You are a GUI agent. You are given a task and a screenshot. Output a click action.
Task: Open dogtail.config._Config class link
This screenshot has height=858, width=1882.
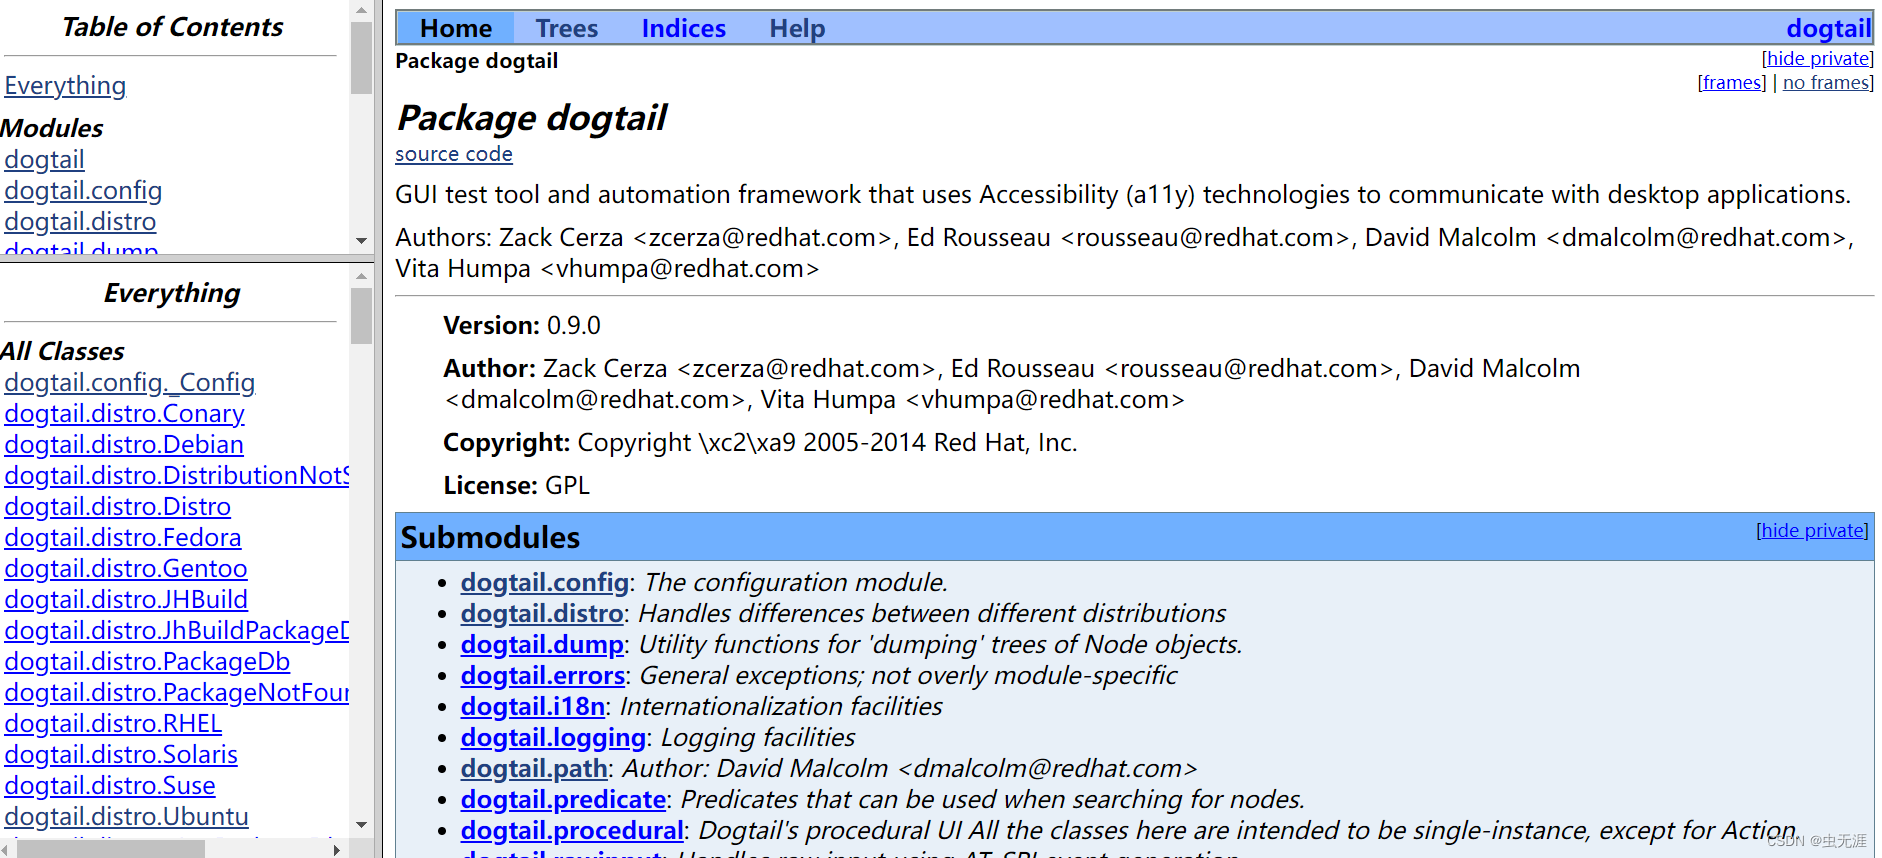point(130,383)
